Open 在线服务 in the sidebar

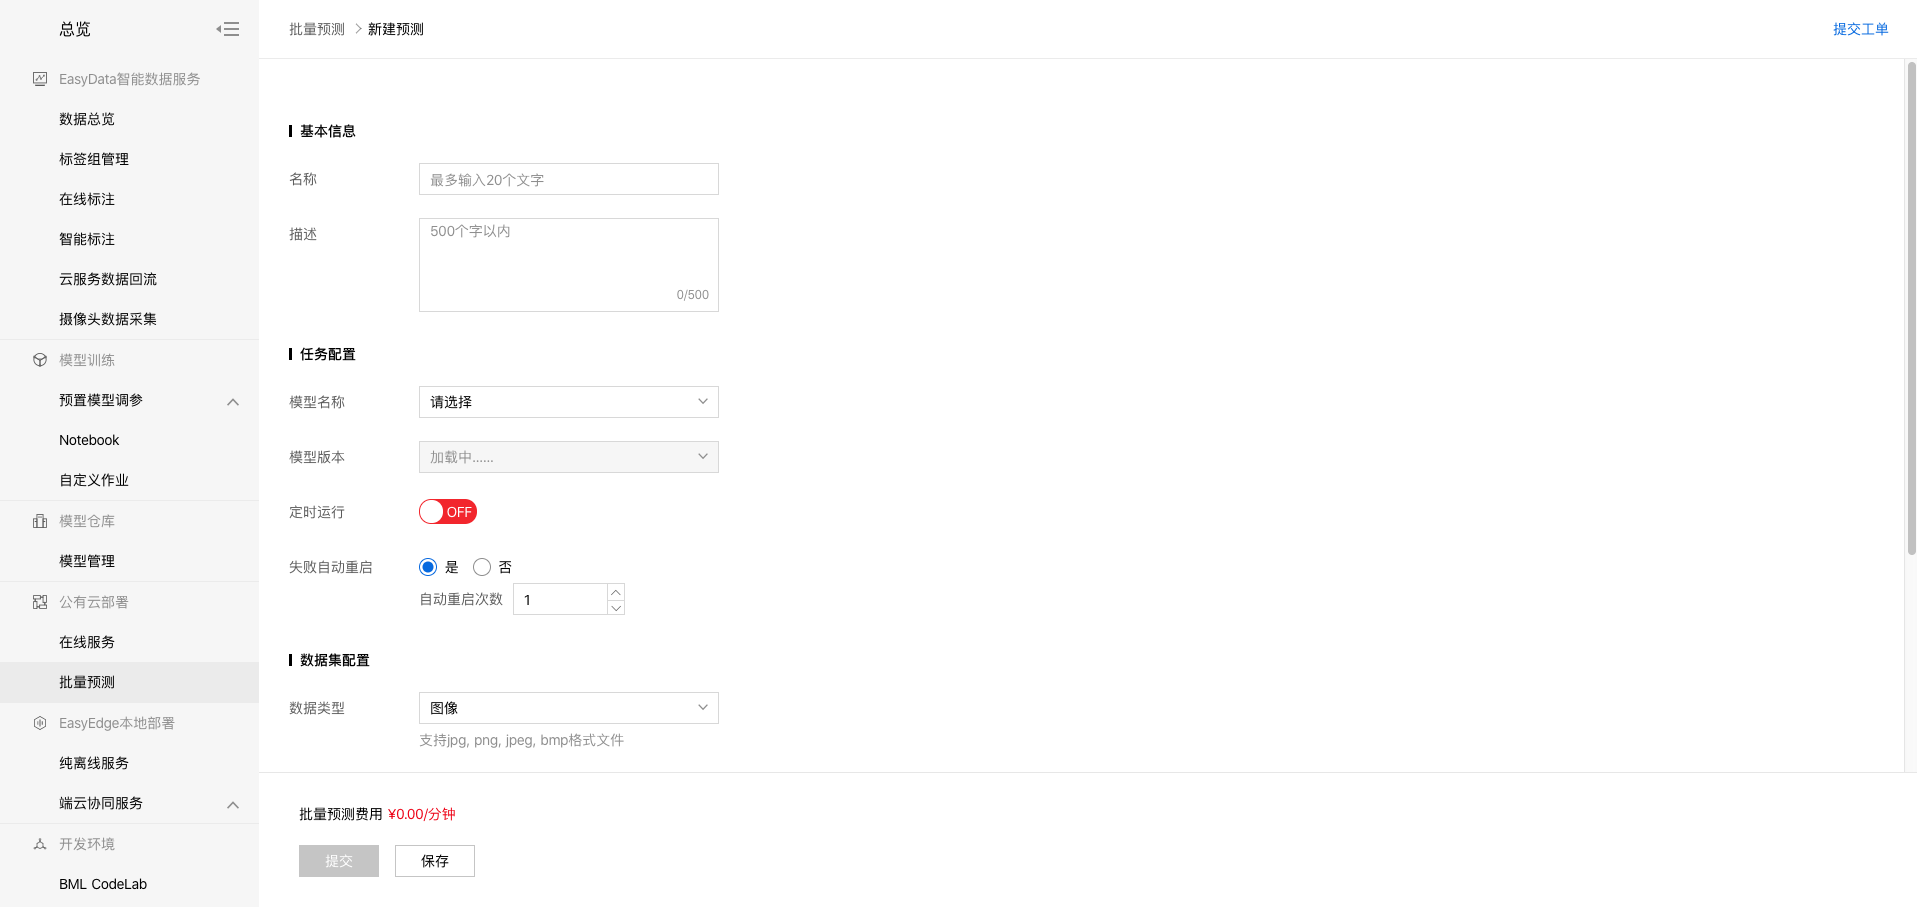(87, 642)
